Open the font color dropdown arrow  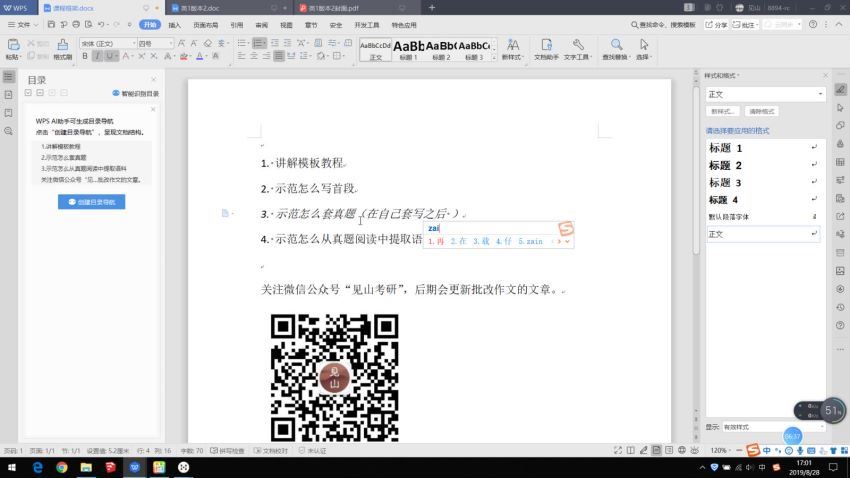(x=207, y=56)
